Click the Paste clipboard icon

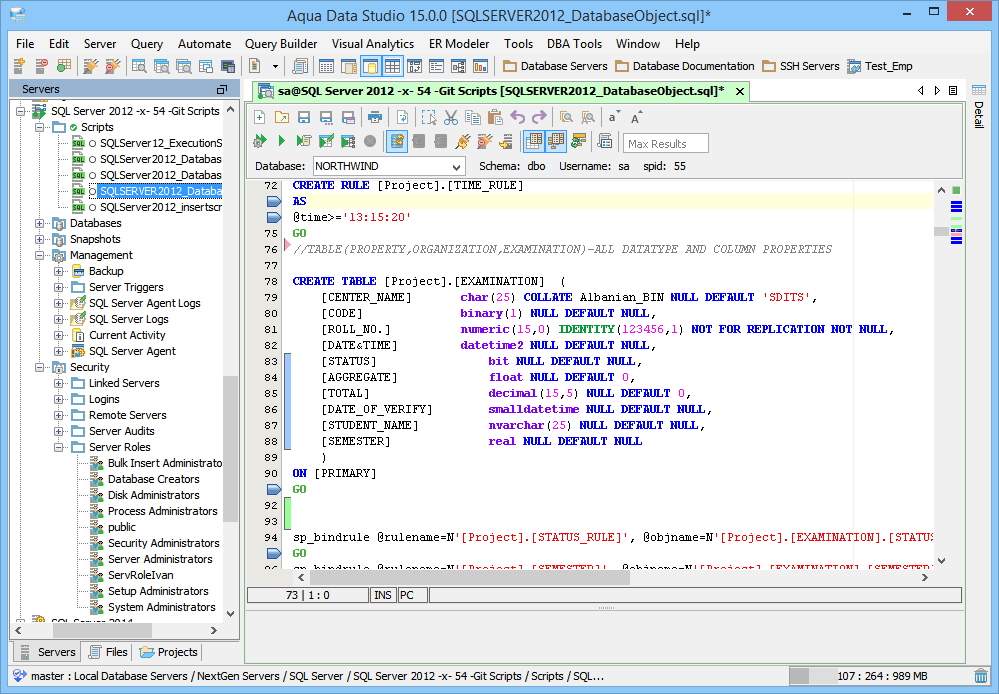pos(495,117)
